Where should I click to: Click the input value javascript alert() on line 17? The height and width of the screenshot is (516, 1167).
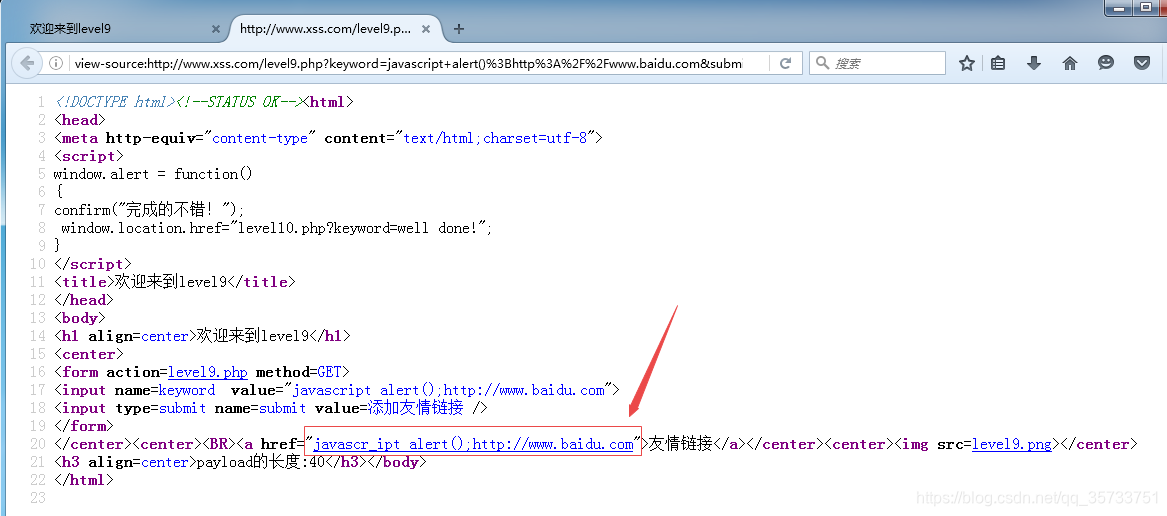pyautogui.click(x=449, y=390)
